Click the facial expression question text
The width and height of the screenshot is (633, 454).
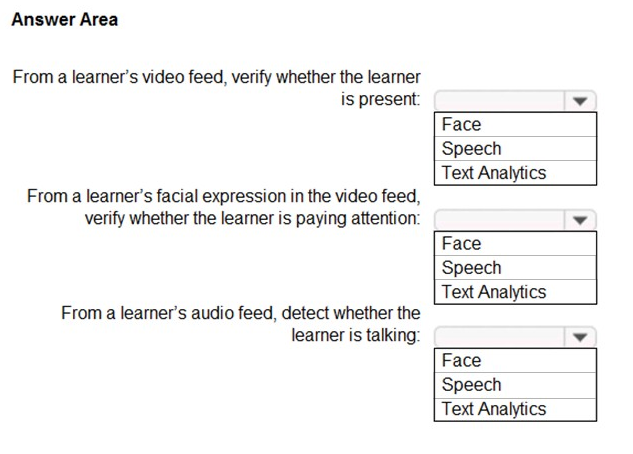[224, 207]
